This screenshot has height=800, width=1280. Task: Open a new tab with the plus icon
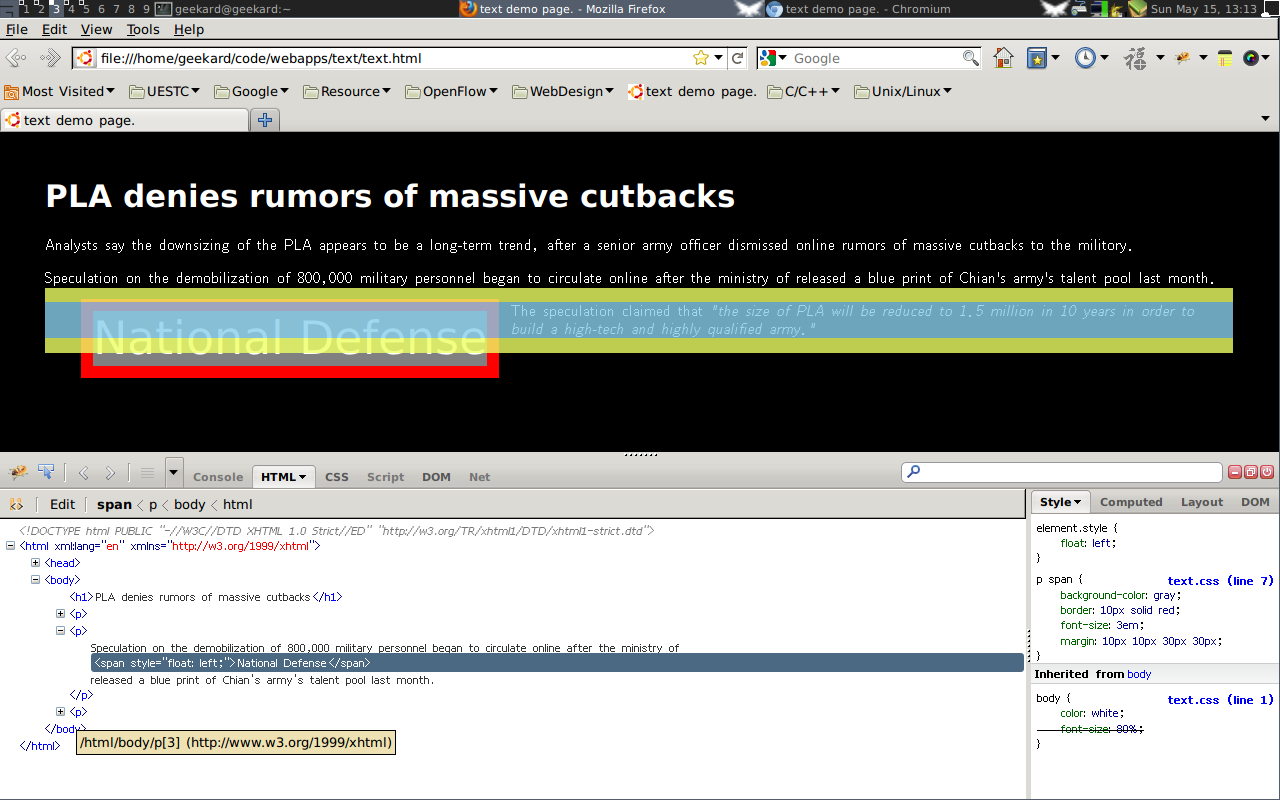pos(265,120)
